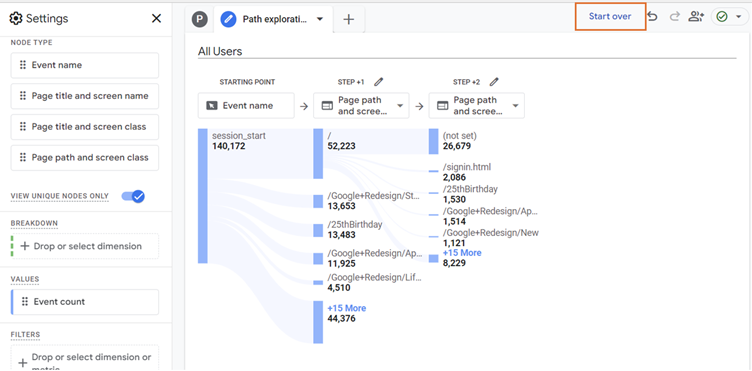Open the green checkmark data quality dropdown
This screenshot has height=371, width=752.
(729, 17)
